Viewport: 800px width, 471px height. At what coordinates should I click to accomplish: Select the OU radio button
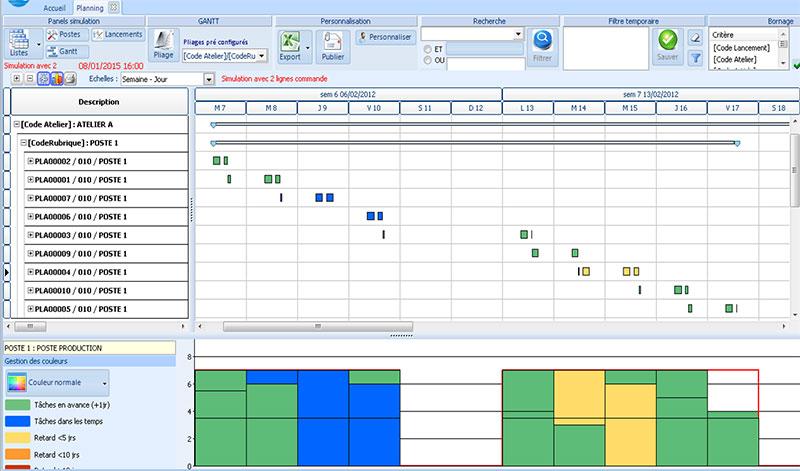428,60
